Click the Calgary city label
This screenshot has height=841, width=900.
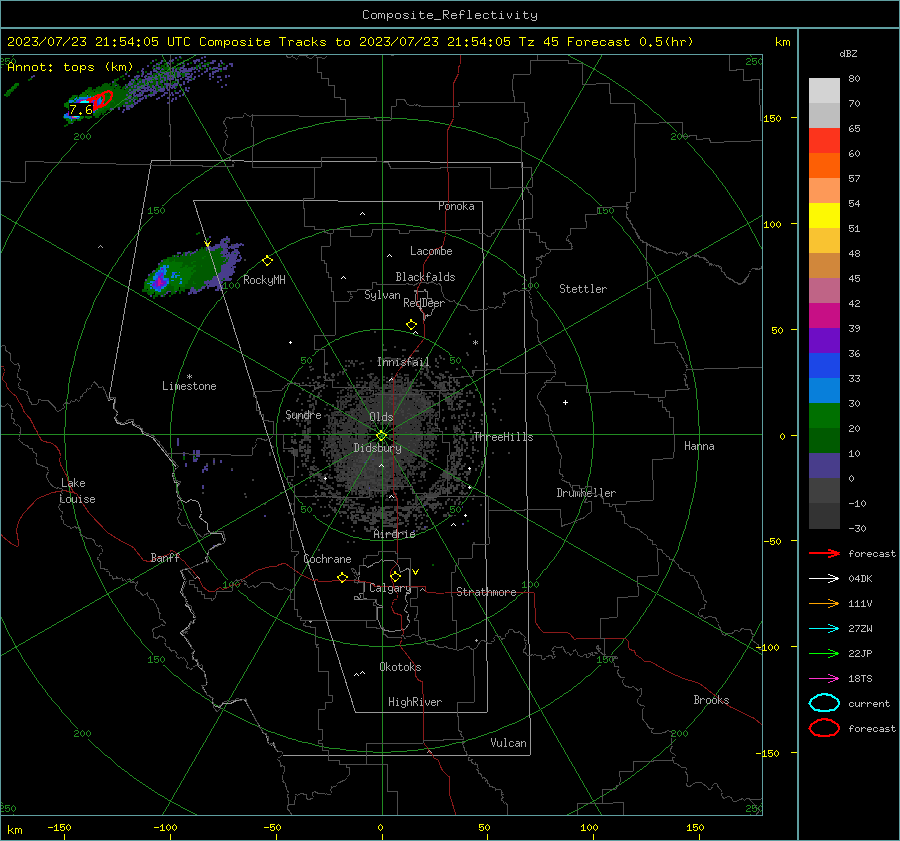tap(390, 588)
